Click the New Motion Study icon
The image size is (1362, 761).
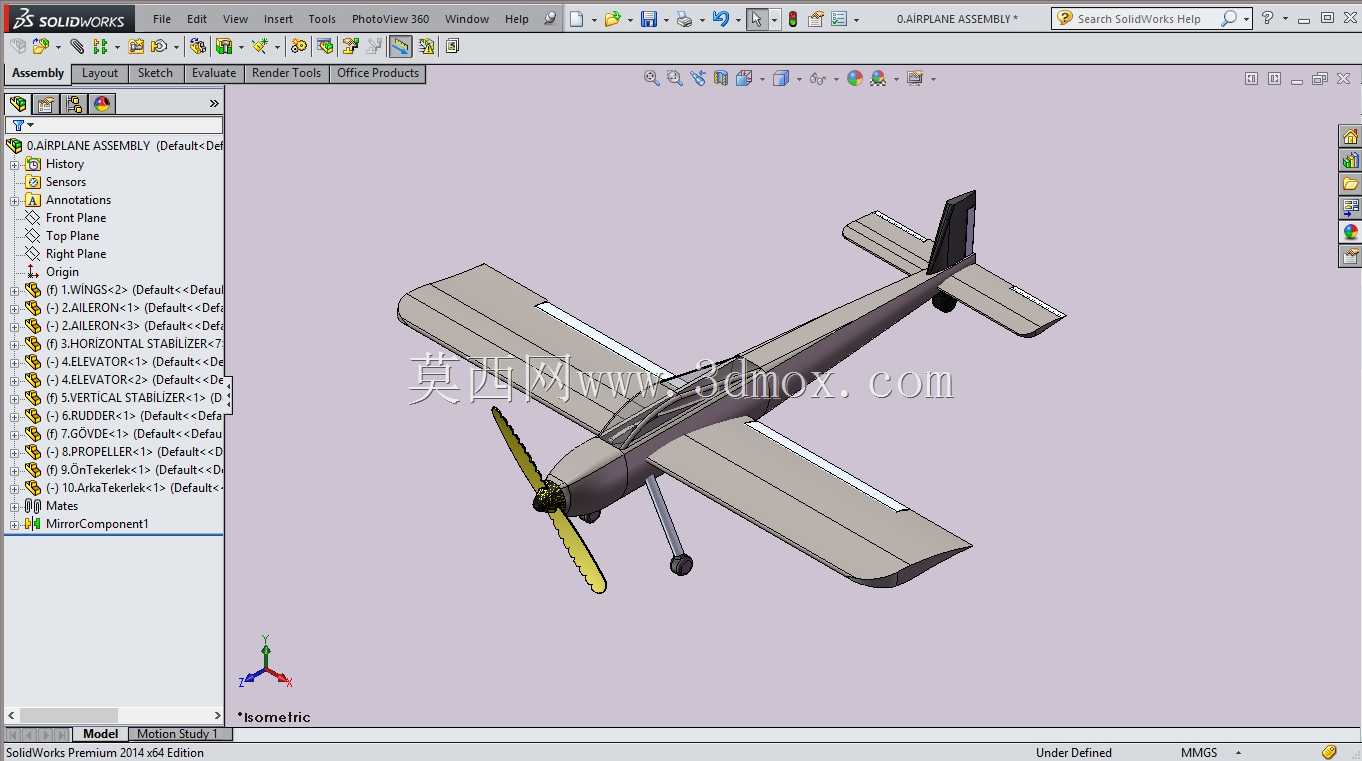point(299,46)
